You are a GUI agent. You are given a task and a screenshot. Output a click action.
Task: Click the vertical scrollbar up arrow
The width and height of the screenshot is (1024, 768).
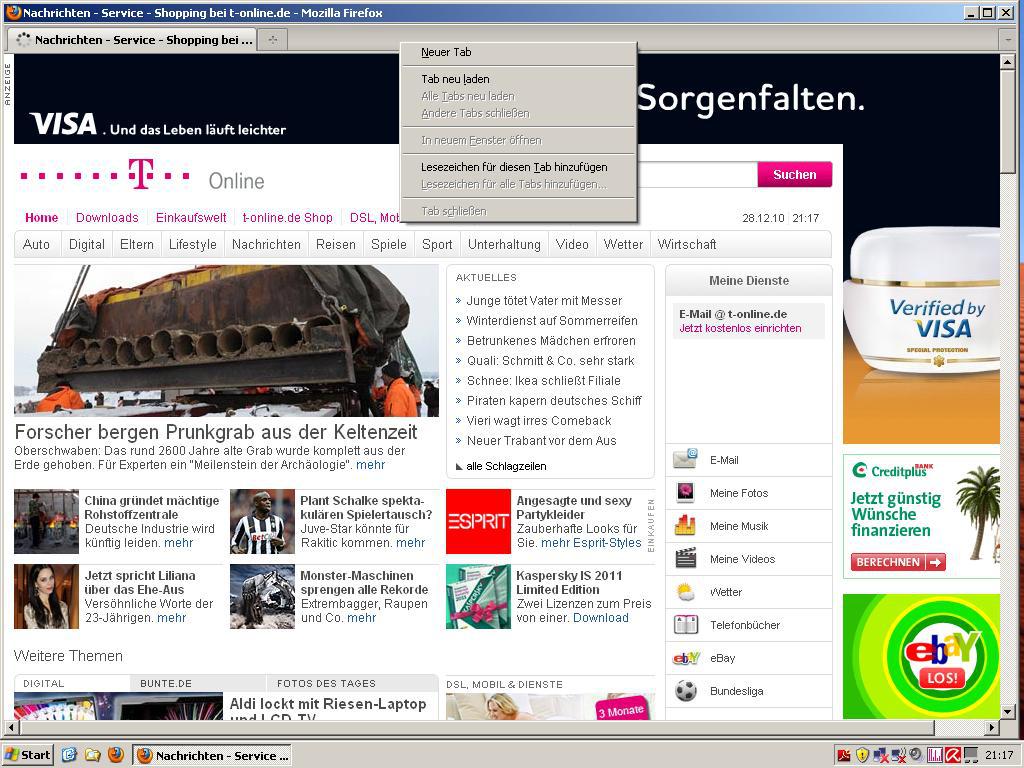(1007, 62)
